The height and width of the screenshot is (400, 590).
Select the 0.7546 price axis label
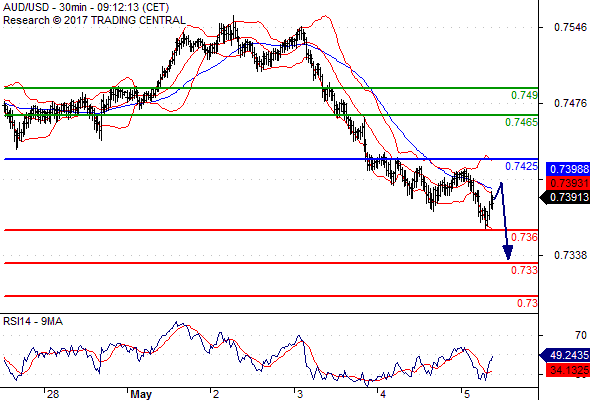[570, 27]
